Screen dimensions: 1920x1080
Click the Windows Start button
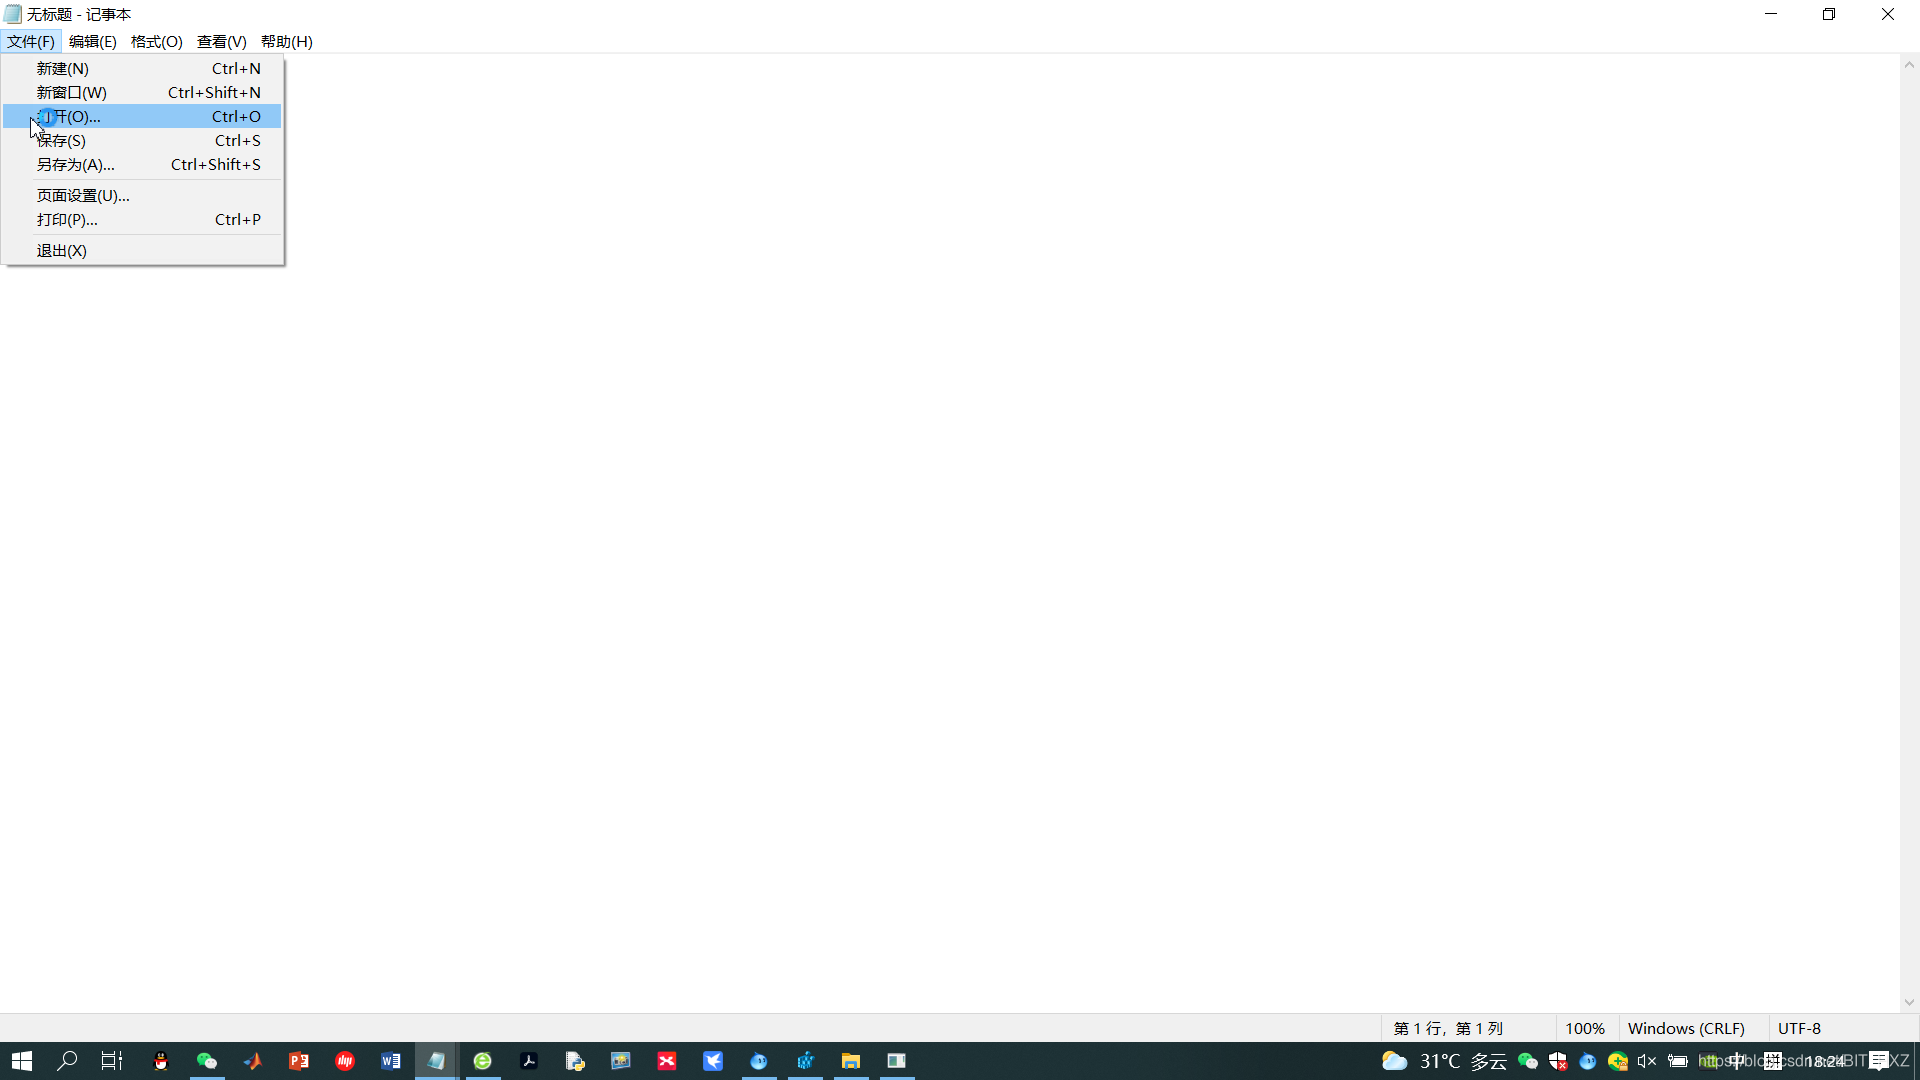click(x=22, y=1061)
